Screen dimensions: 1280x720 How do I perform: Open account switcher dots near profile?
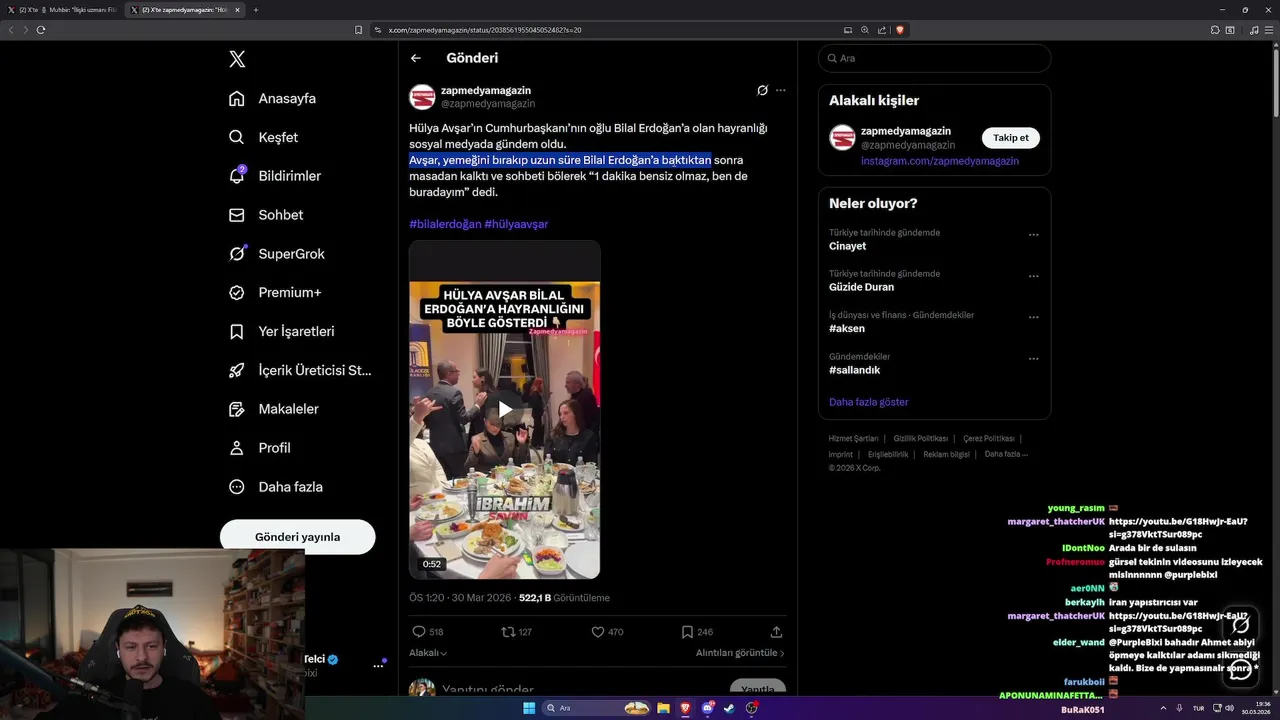pos(379,665)
